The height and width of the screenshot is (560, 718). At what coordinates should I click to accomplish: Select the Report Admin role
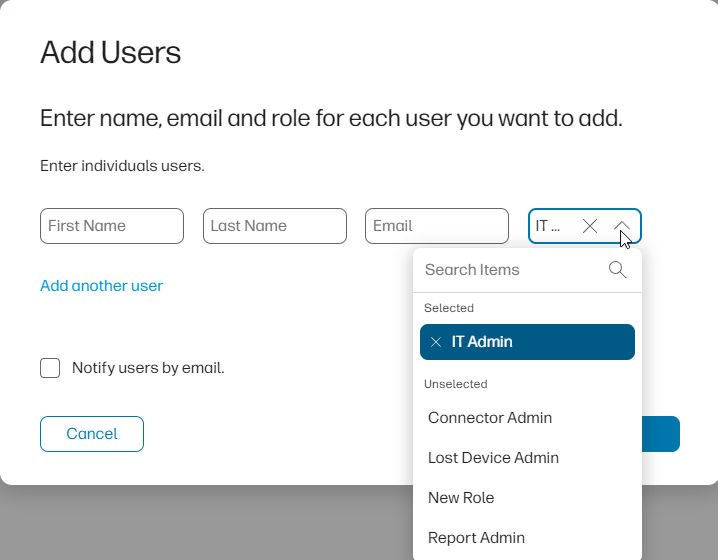(476, 538)
